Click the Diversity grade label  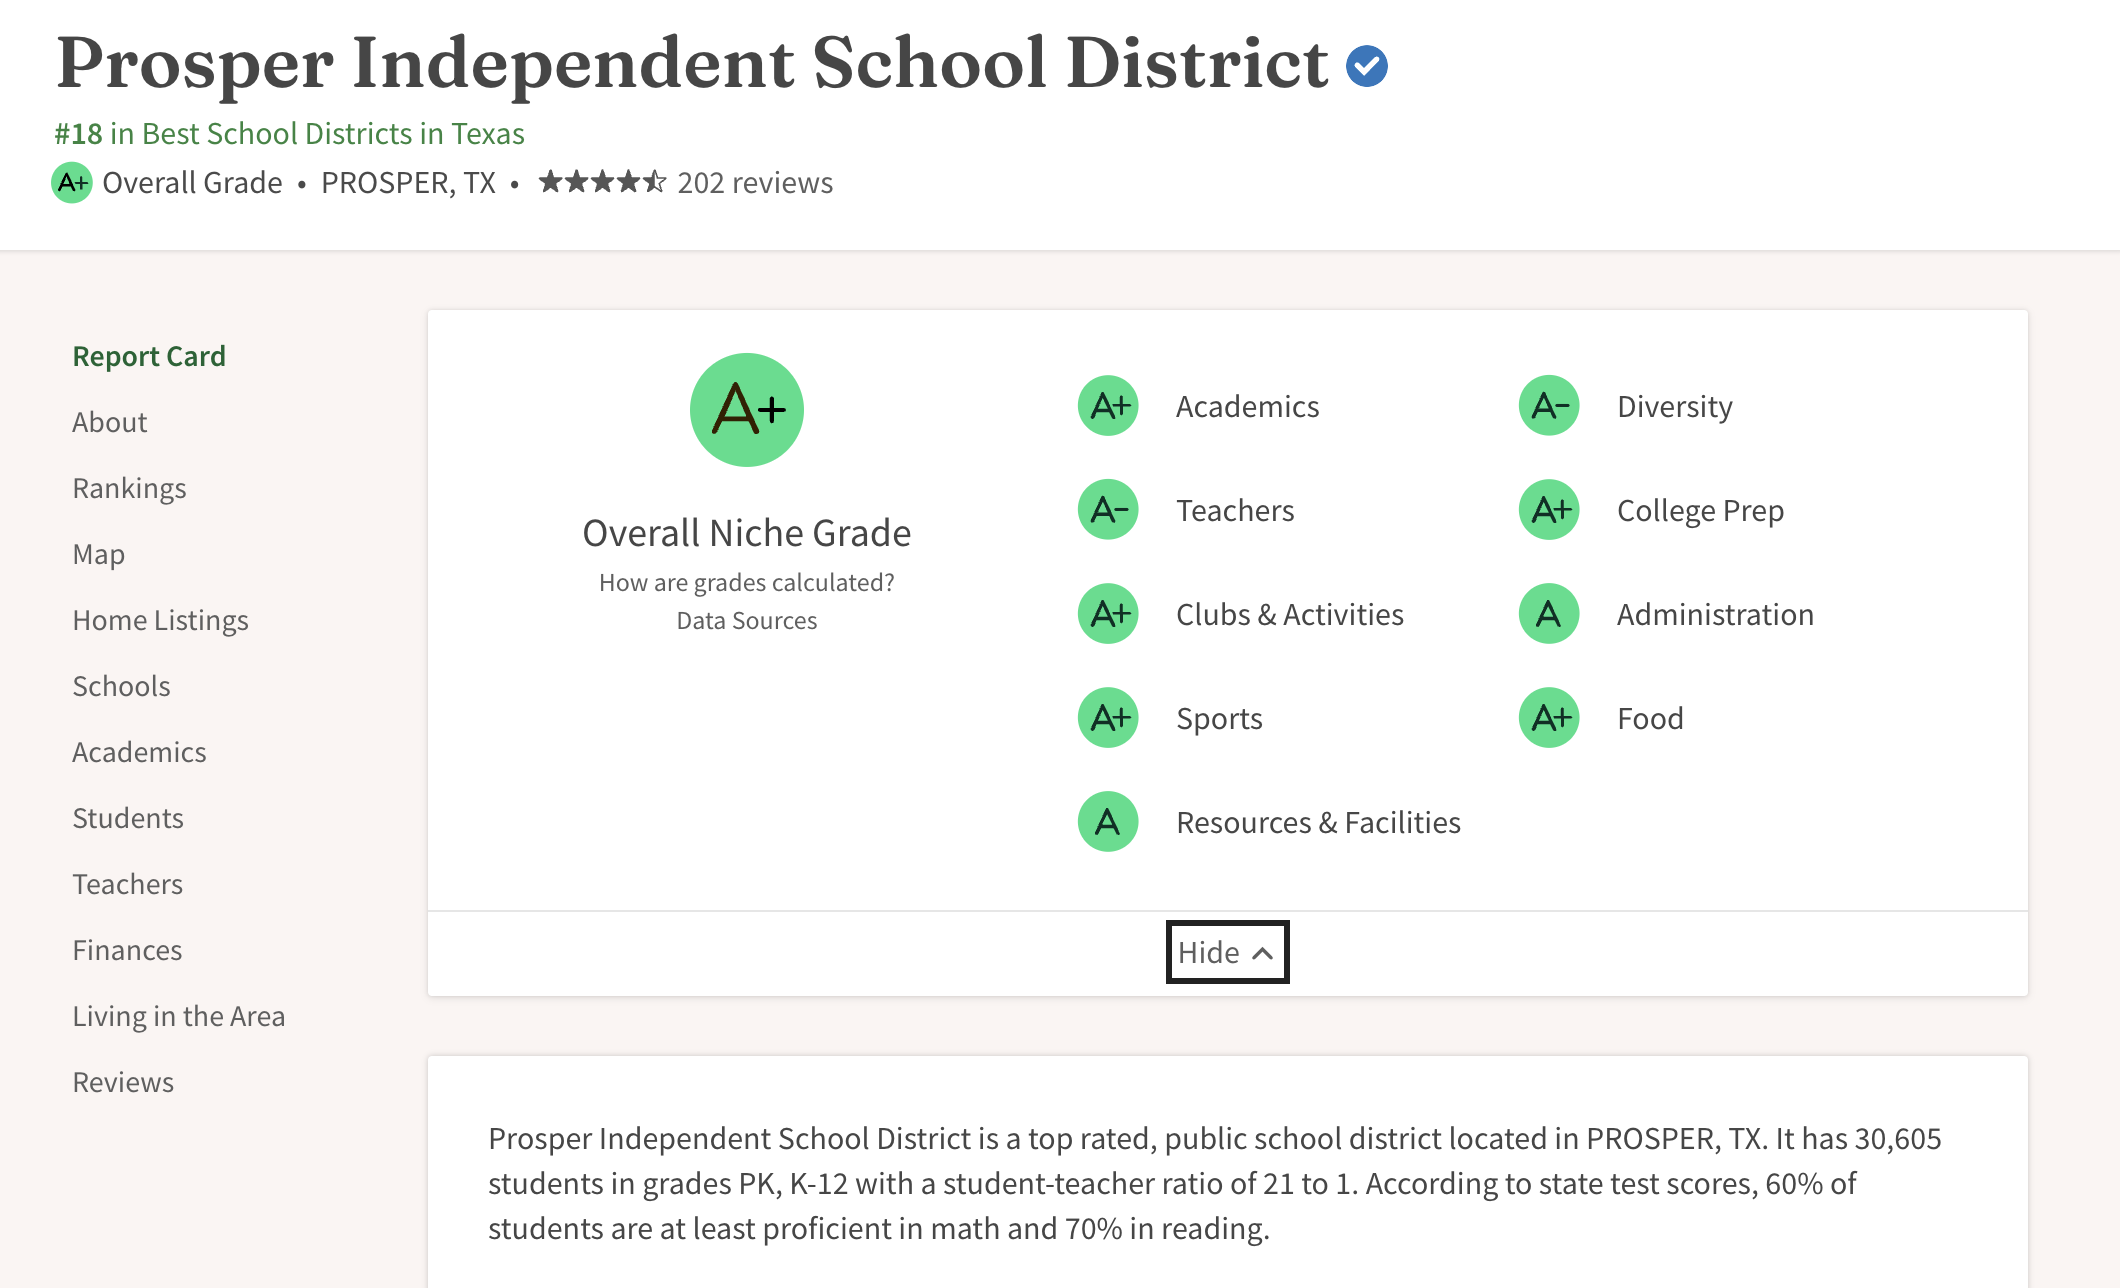click(x=1675, y=406)
